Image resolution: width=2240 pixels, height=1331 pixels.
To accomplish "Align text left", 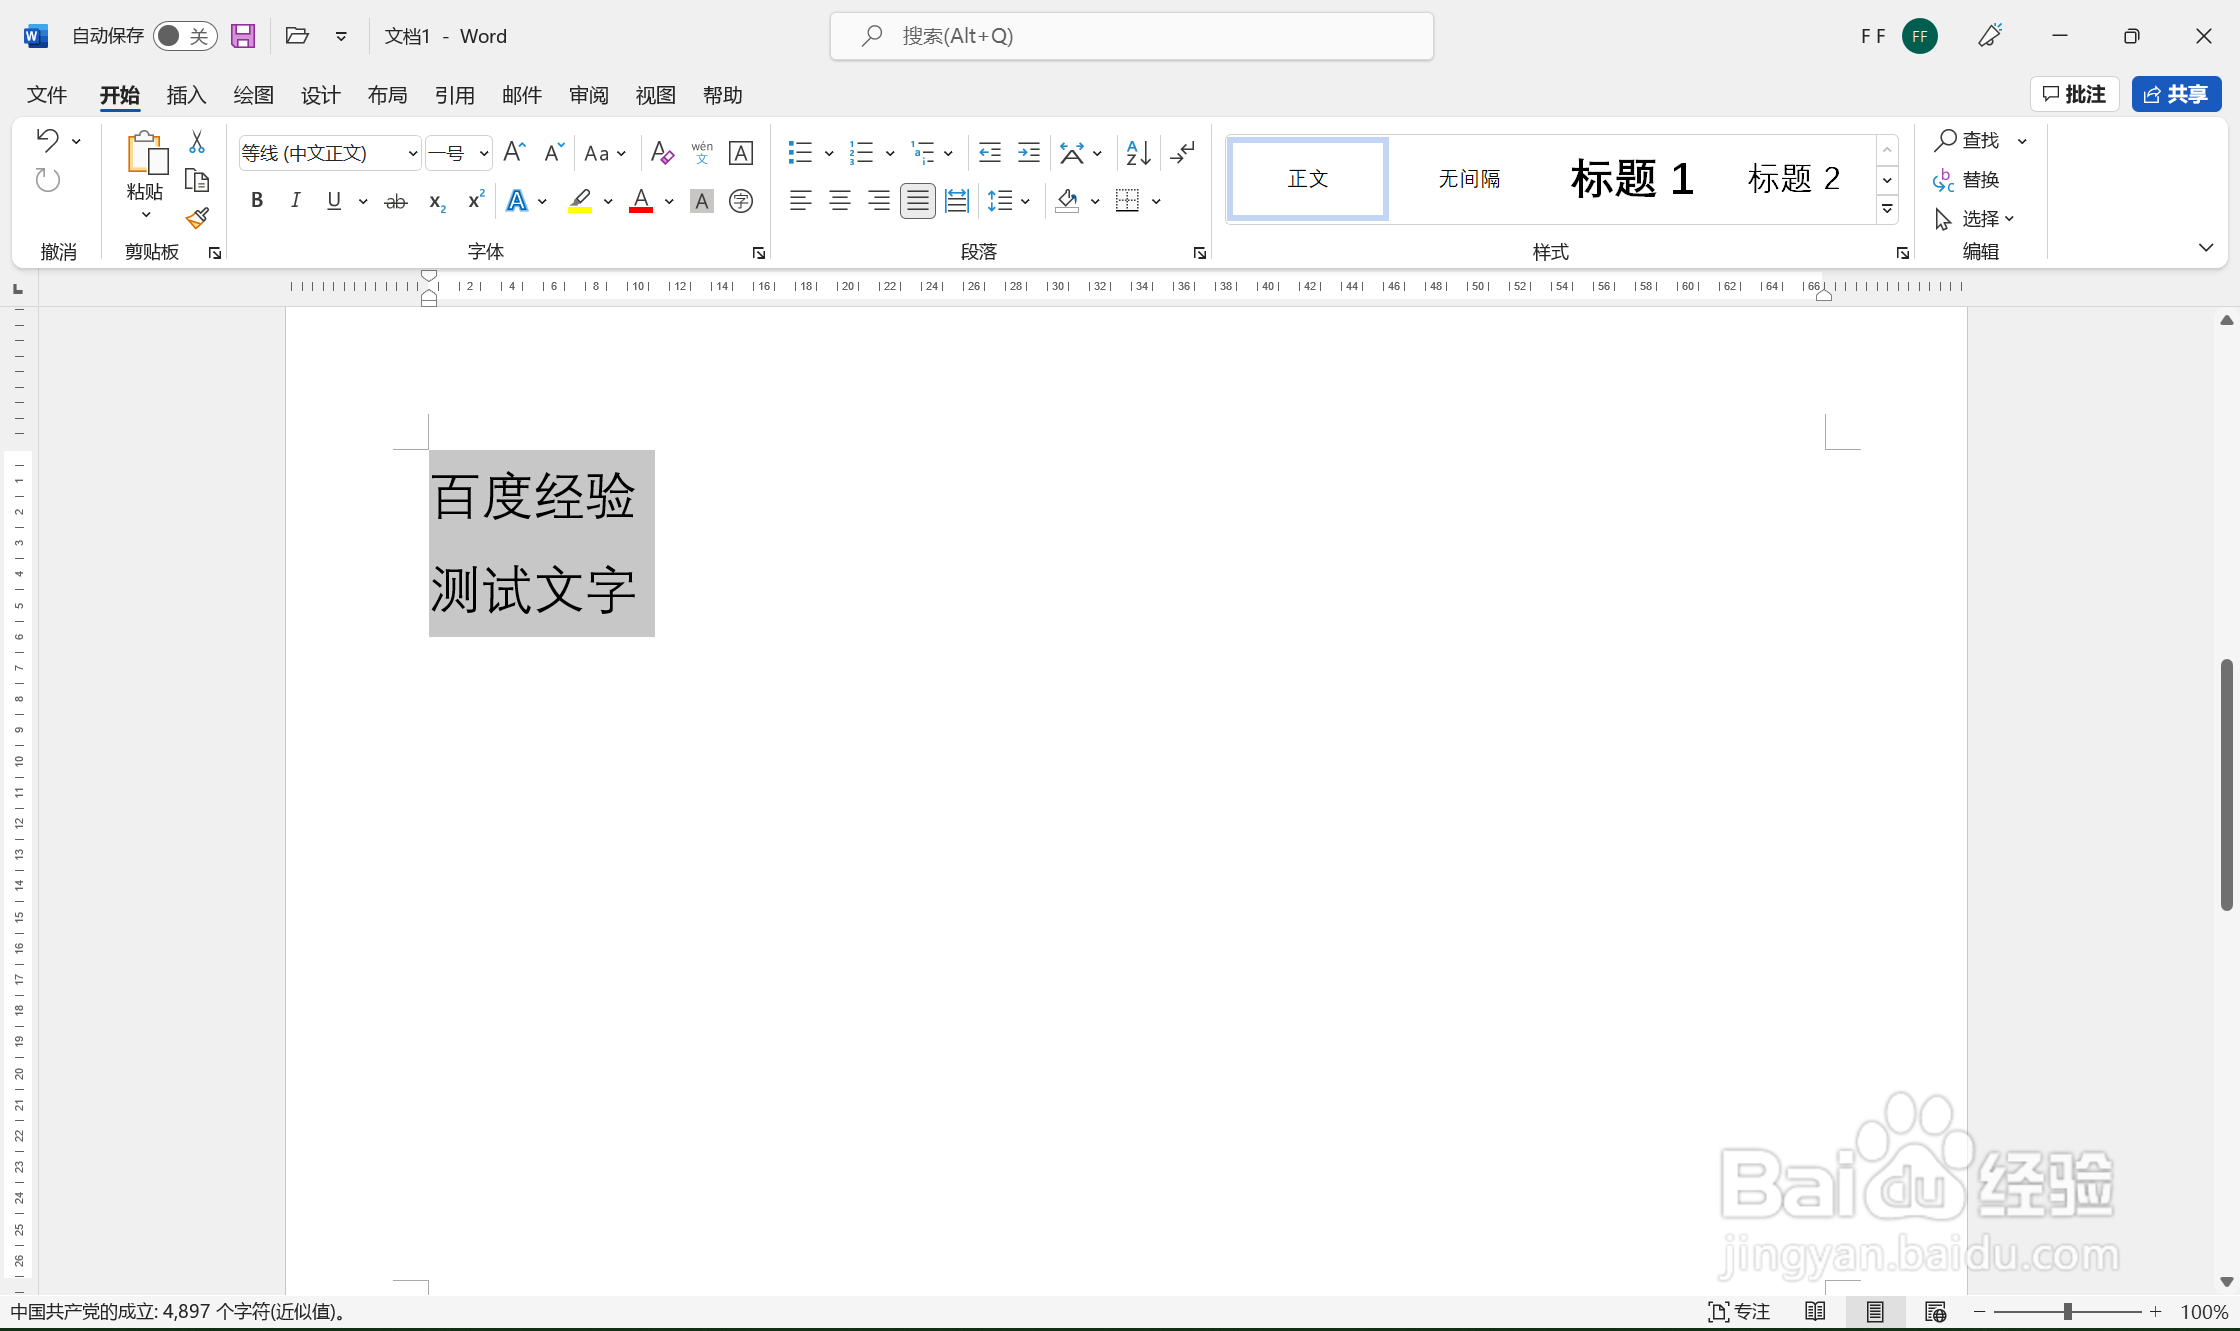I will (x=800, y=201).
